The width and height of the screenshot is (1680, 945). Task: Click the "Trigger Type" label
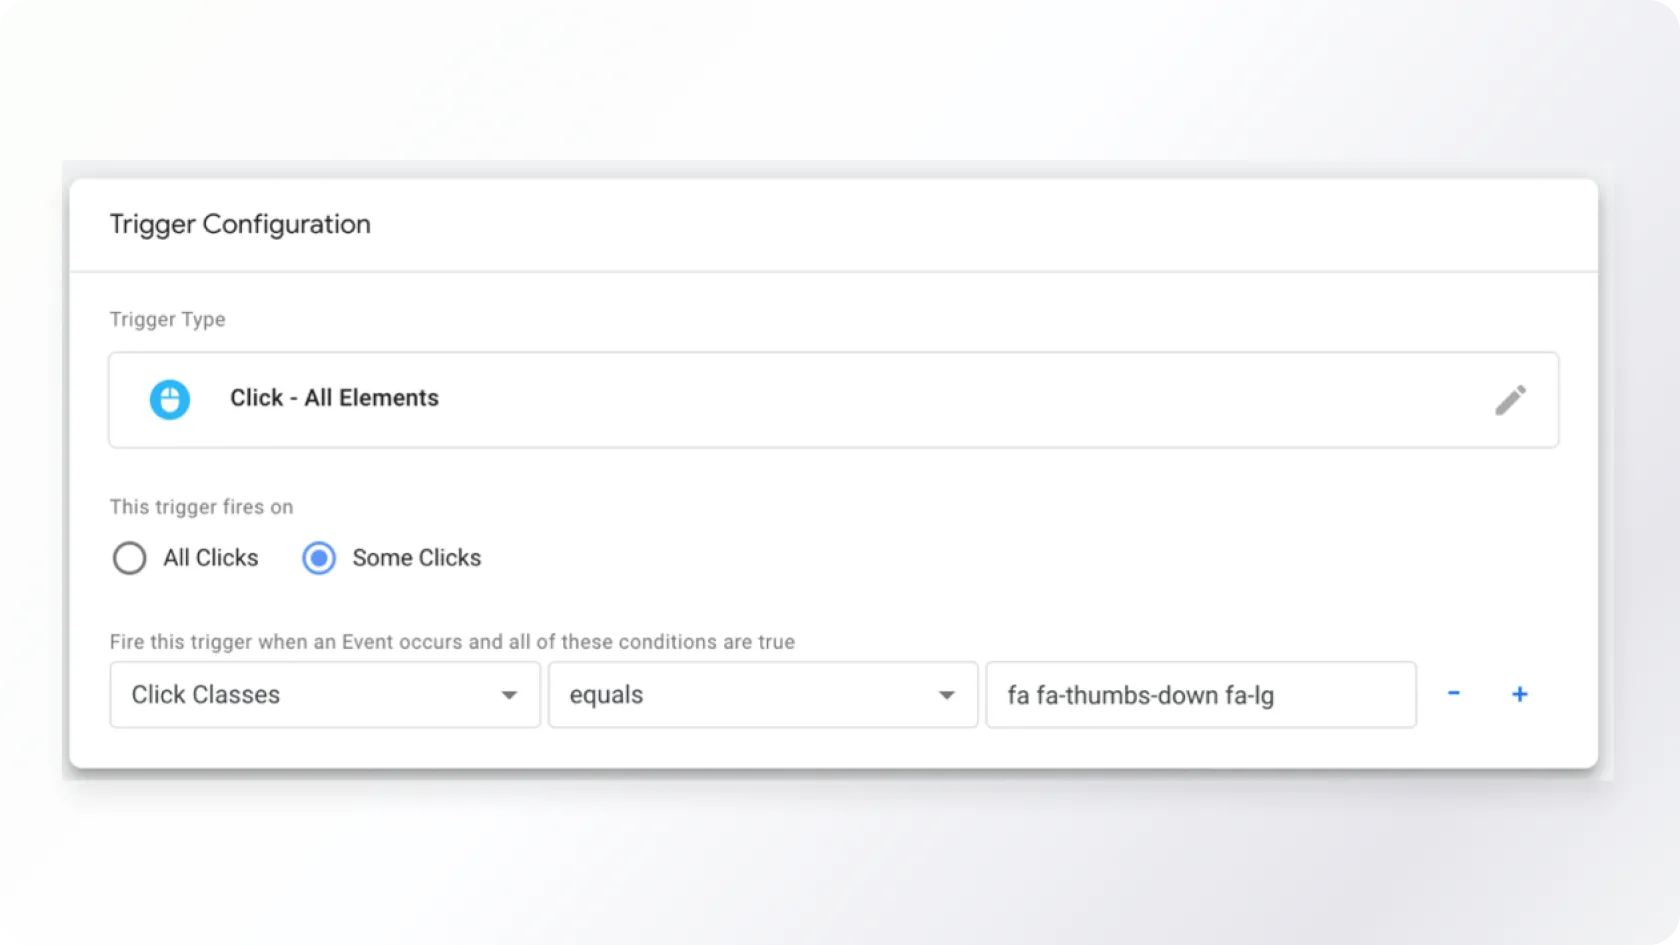(x=167, y=319)
